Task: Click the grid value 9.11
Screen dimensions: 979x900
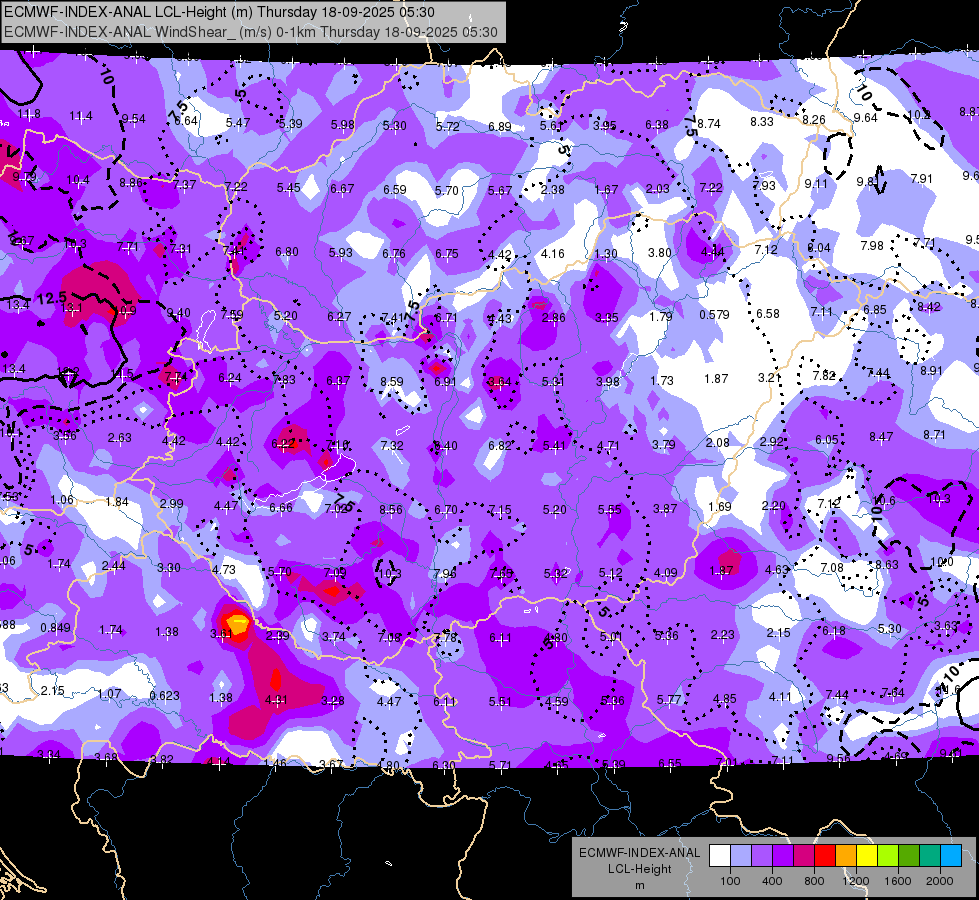Action: point(816,184)
